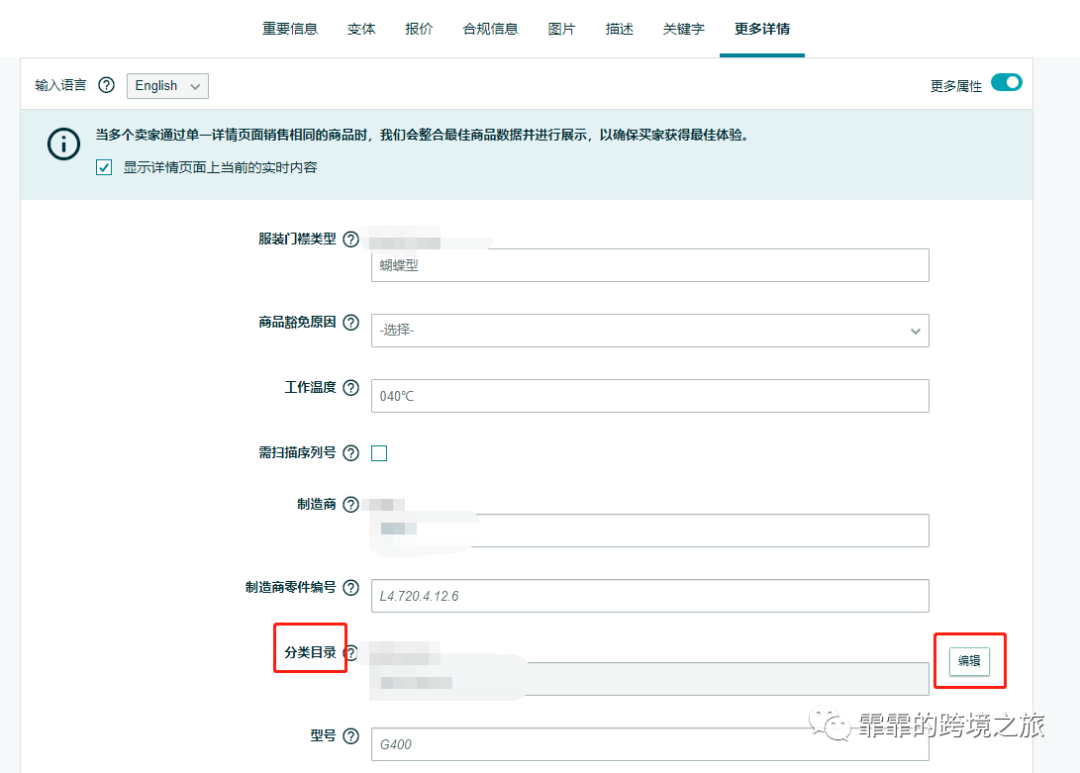This screenshot has width=1080, height=773.
Task: Click the help icon next to 输入语言
Action: [107, 85]
